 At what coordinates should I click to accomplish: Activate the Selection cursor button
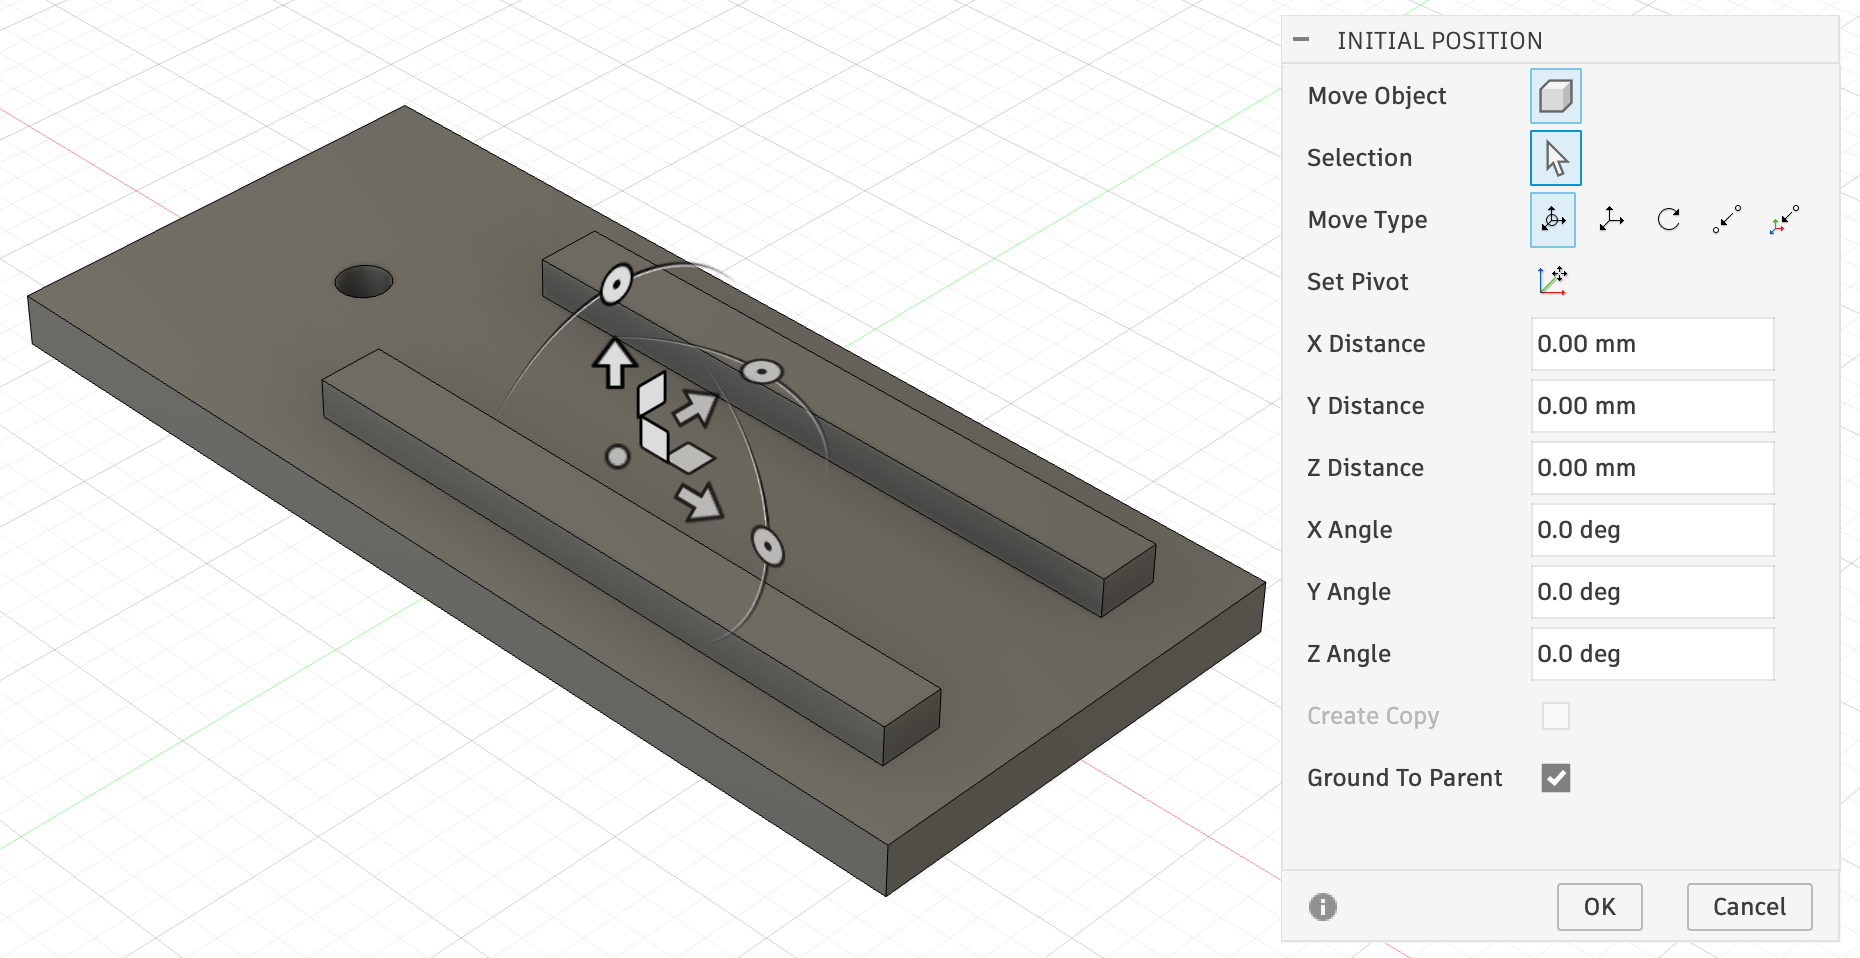[1555, 158]
